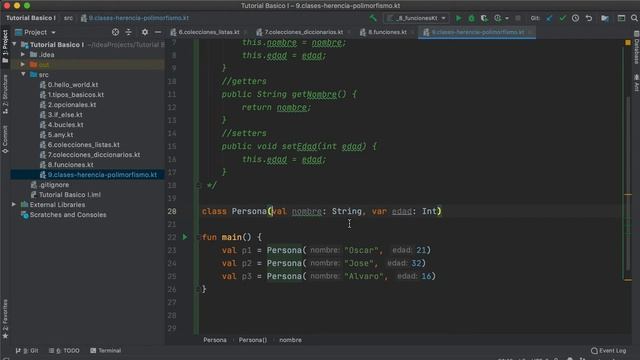Click Persona() in the editor breadcrumb
The width and height of the screenshot is (640, 360).
253,340
